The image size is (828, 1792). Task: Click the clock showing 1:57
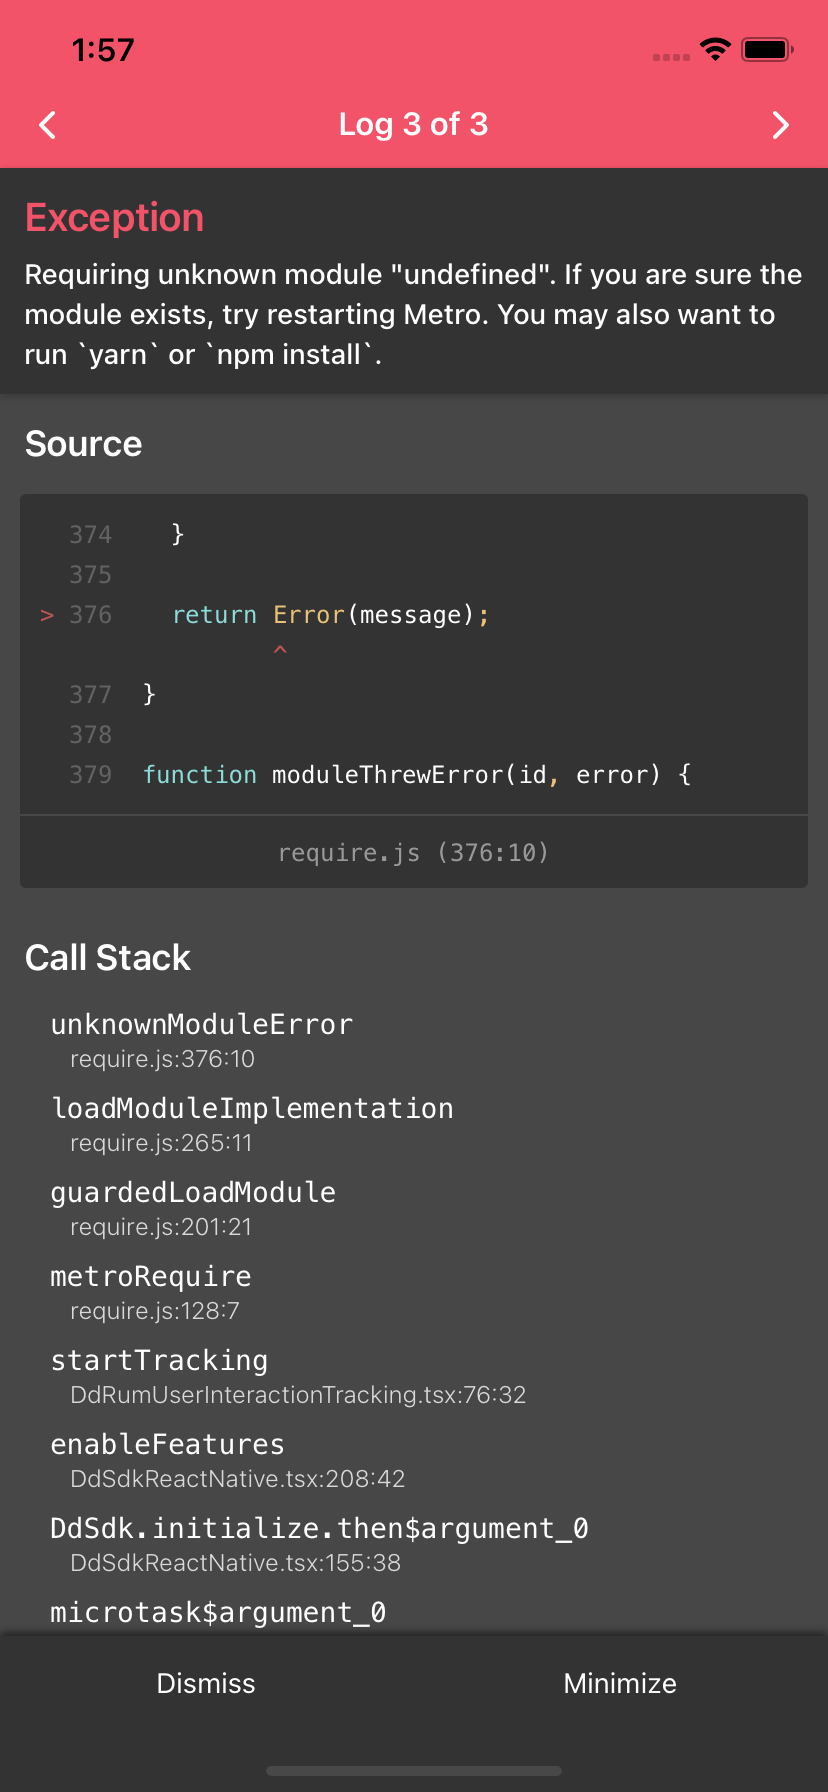point(104,48)
